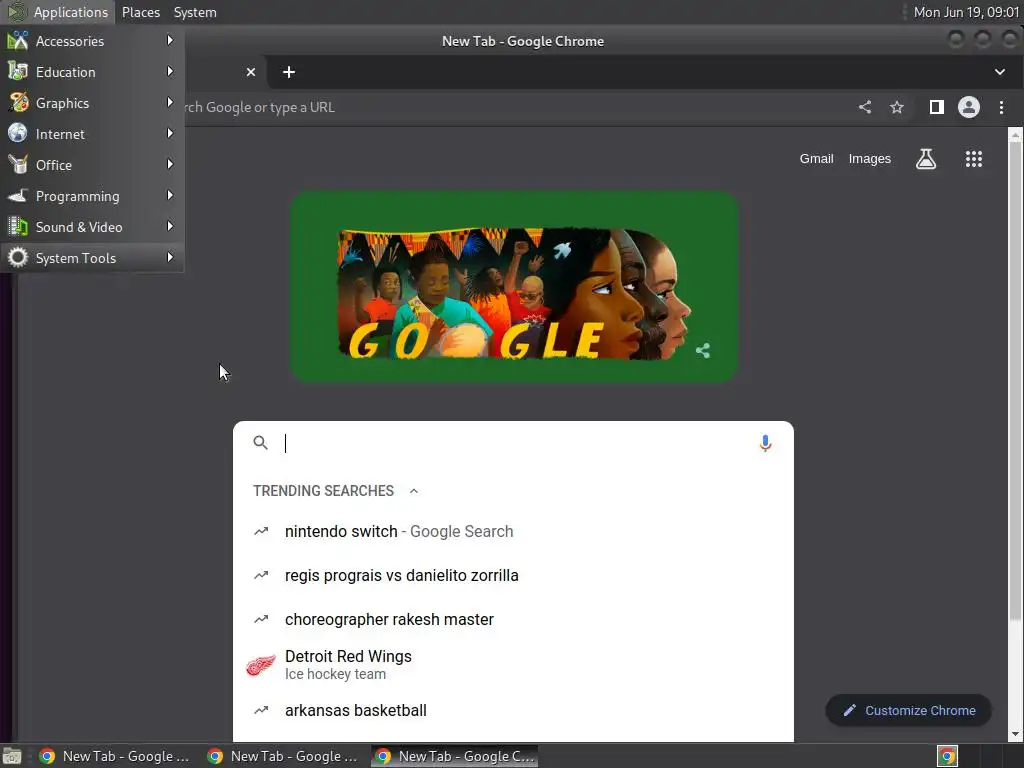The image size is (1024, 768).
Task: Click the Sound & Video icon
Action: click(x=18, y=227)
